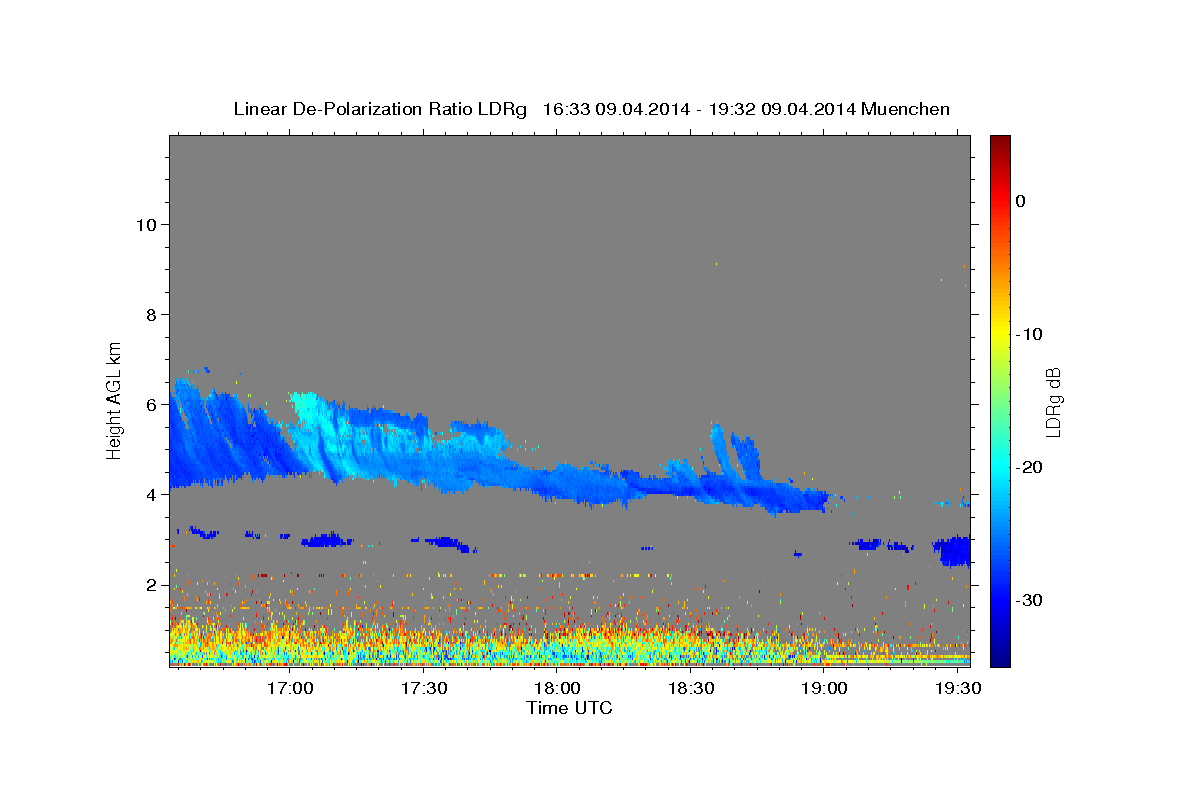The width and height of the screenshot is (1200, 800).
Task: Click the plot title 'Linear De-Polarization Ratio LDRg'
Action: pos(379,109)
